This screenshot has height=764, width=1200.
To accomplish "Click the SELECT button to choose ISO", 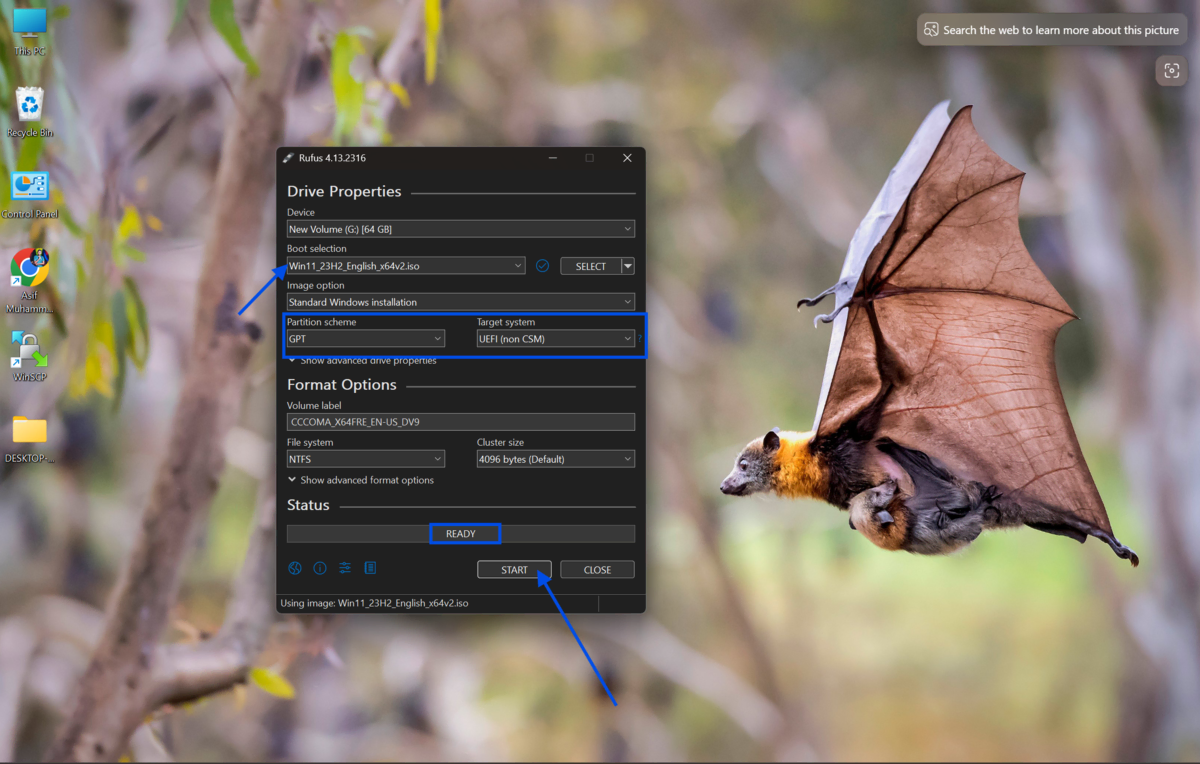I will tap(590, 266).
